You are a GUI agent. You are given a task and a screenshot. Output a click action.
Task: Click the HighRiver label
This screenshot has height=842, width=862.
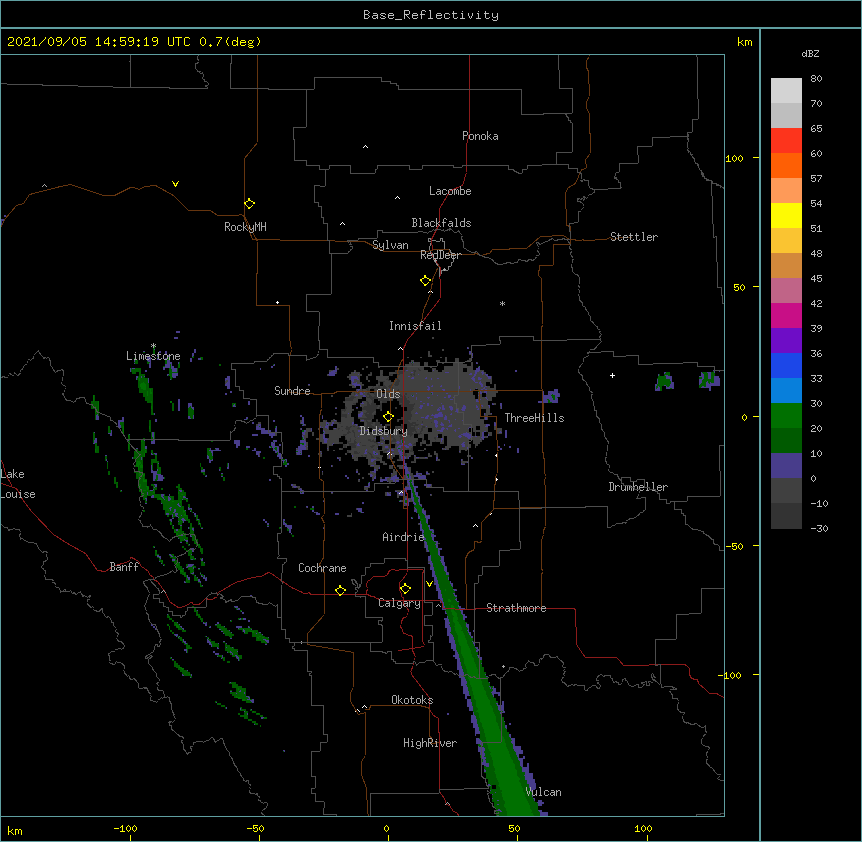pyautogui.click(x=430, y=743)
